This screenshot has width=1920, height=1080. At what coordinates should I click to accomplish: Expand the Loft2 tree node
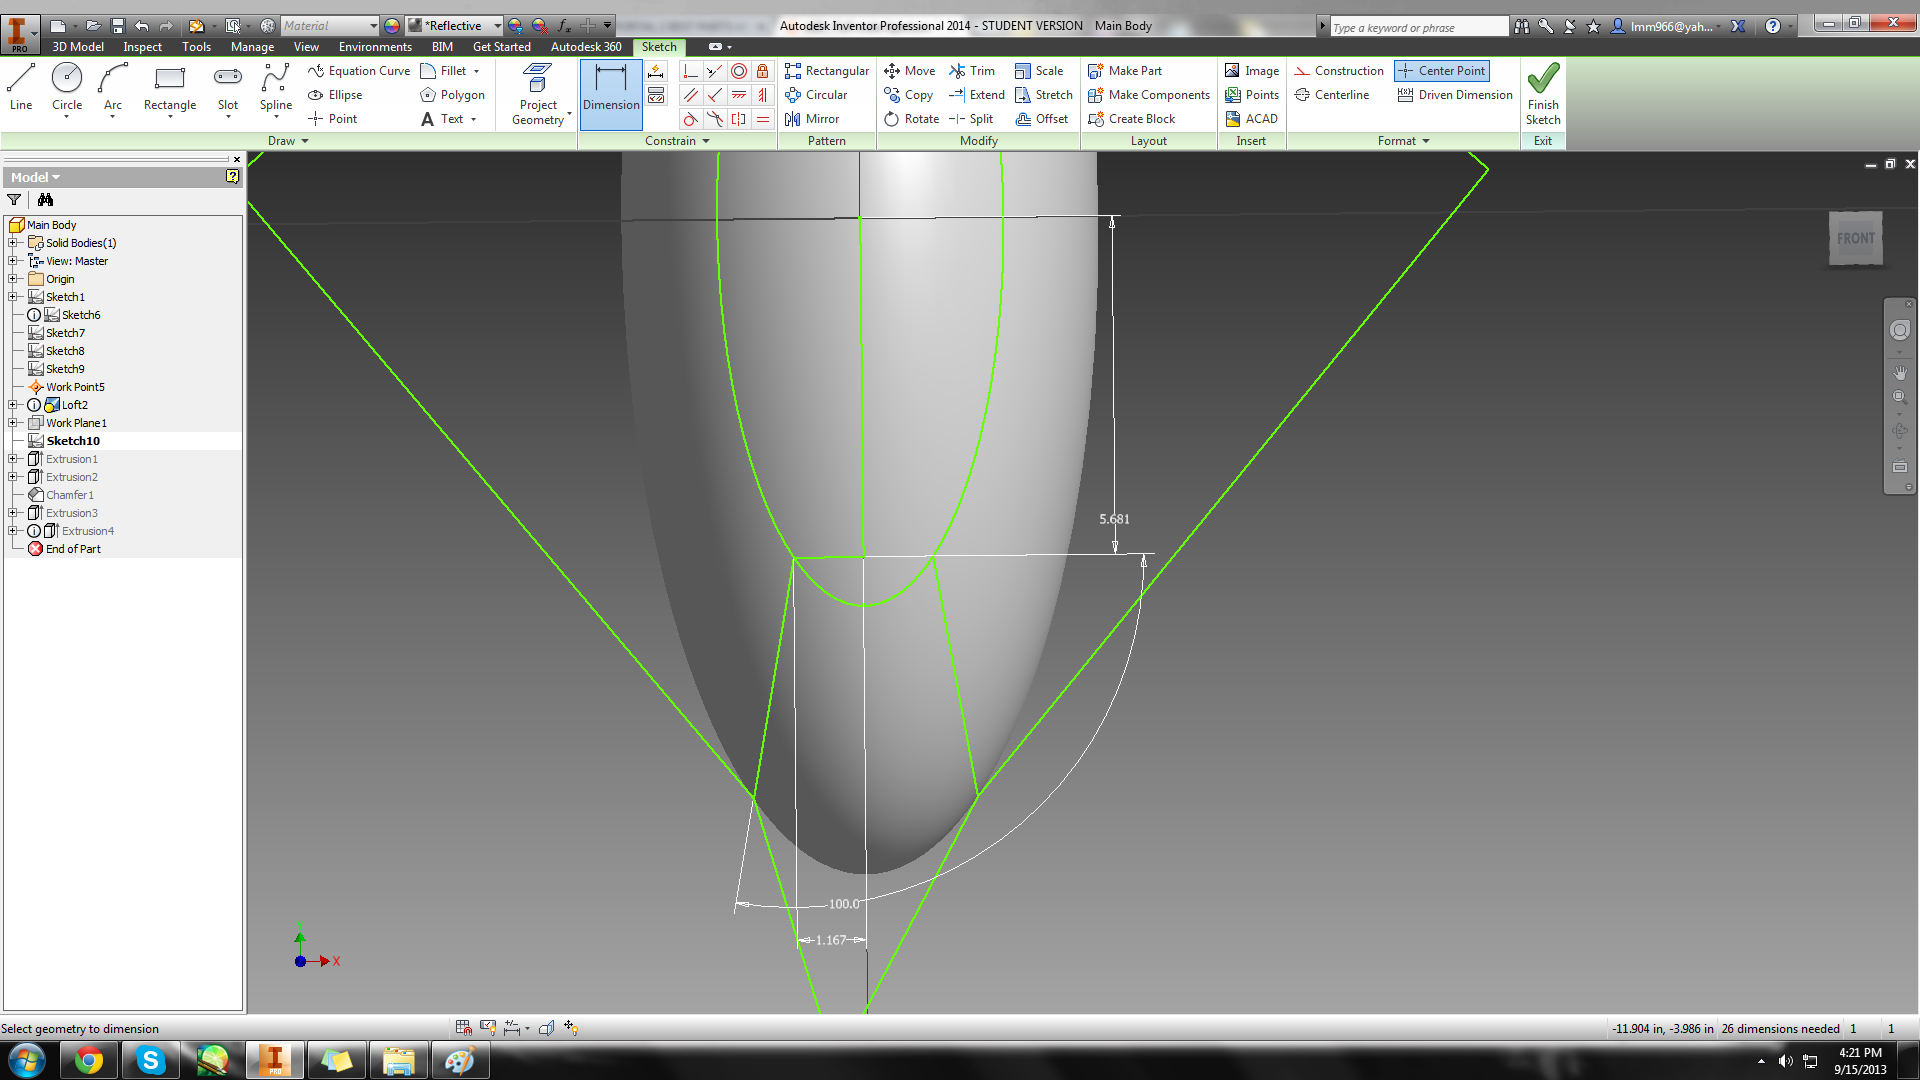(x=13, y=405)
